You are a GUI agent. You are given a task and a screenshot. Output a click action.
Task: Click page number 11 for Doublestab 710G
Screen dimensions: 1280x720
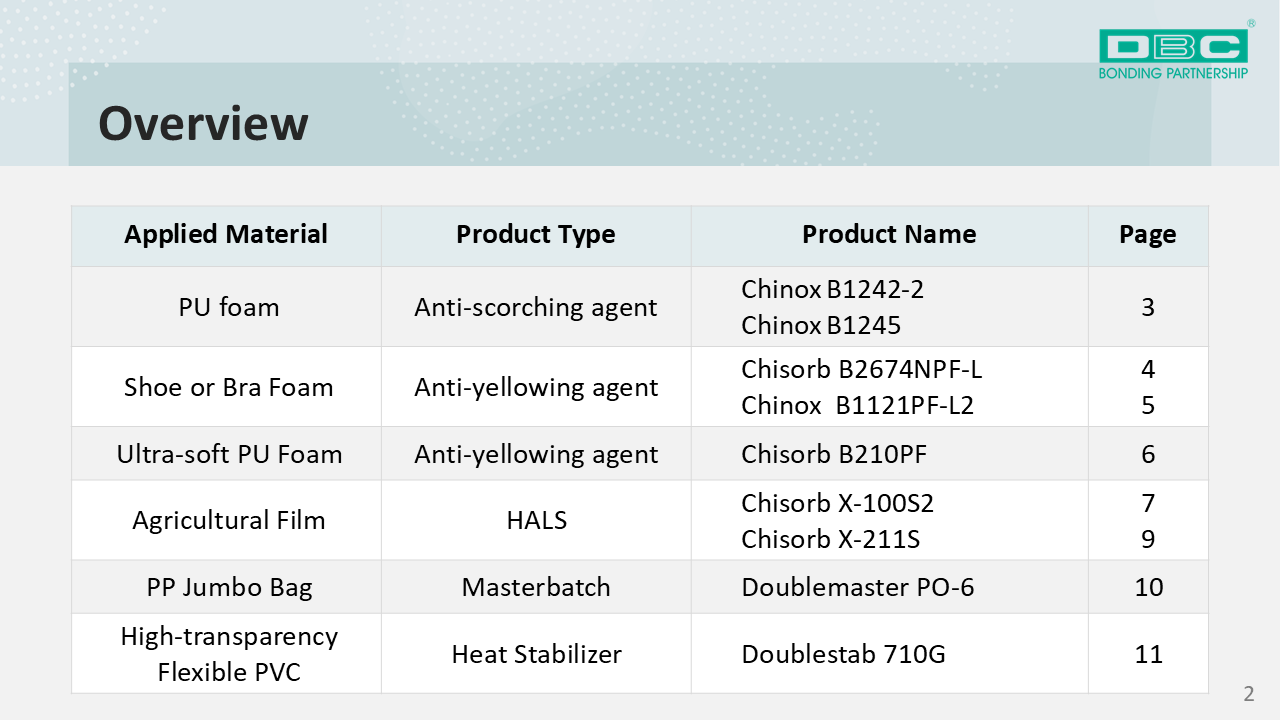pos(1148,654)
